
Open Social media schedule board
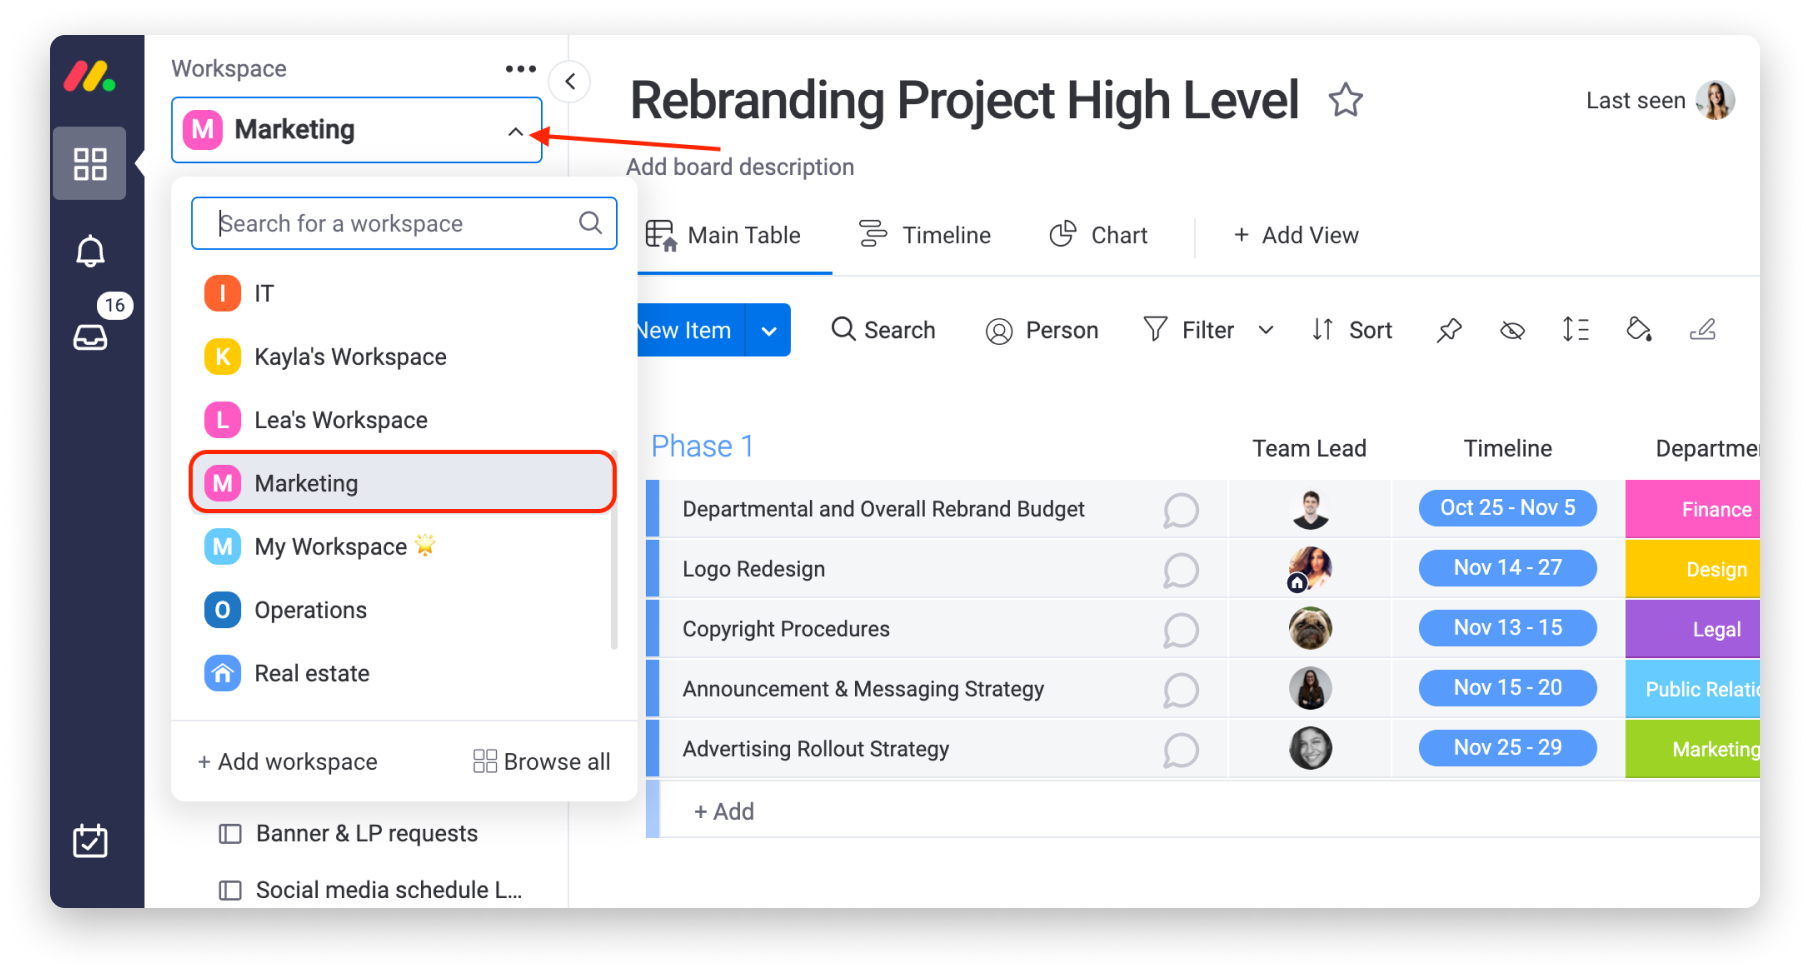(x=371, y=890)
